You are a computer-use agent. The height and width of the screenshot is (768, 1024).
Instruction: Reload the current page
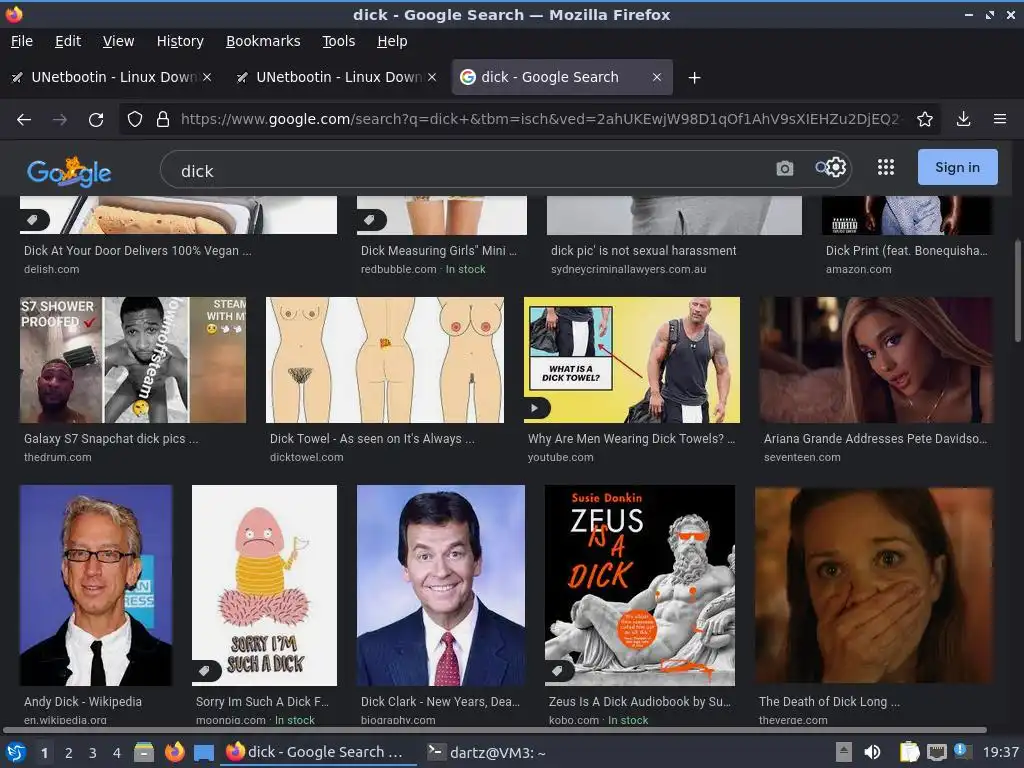[96, 120]
